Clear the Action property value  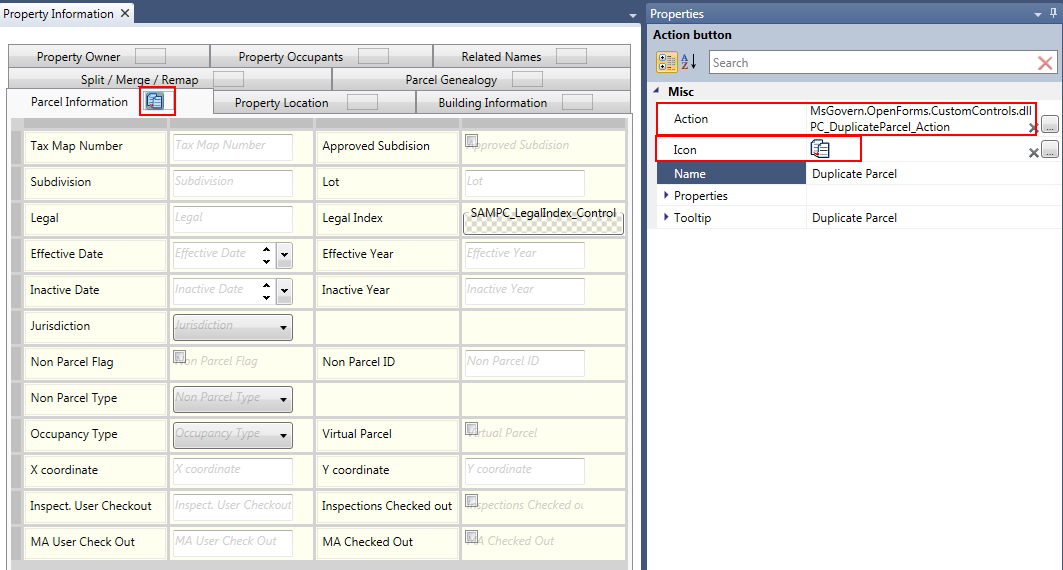click(x=1033, y=128)
